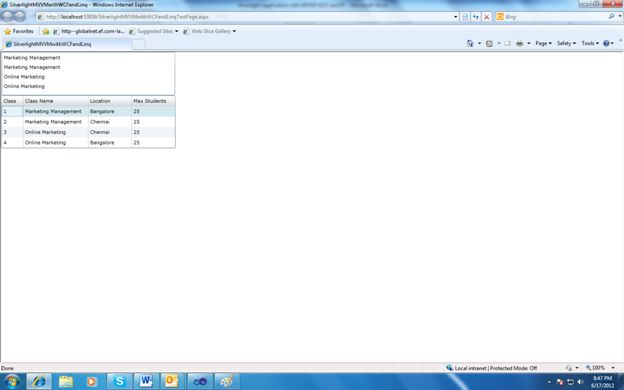Click the Add to Favorites Bar star icon
The image size is (624, 390).
pos(46,31)
